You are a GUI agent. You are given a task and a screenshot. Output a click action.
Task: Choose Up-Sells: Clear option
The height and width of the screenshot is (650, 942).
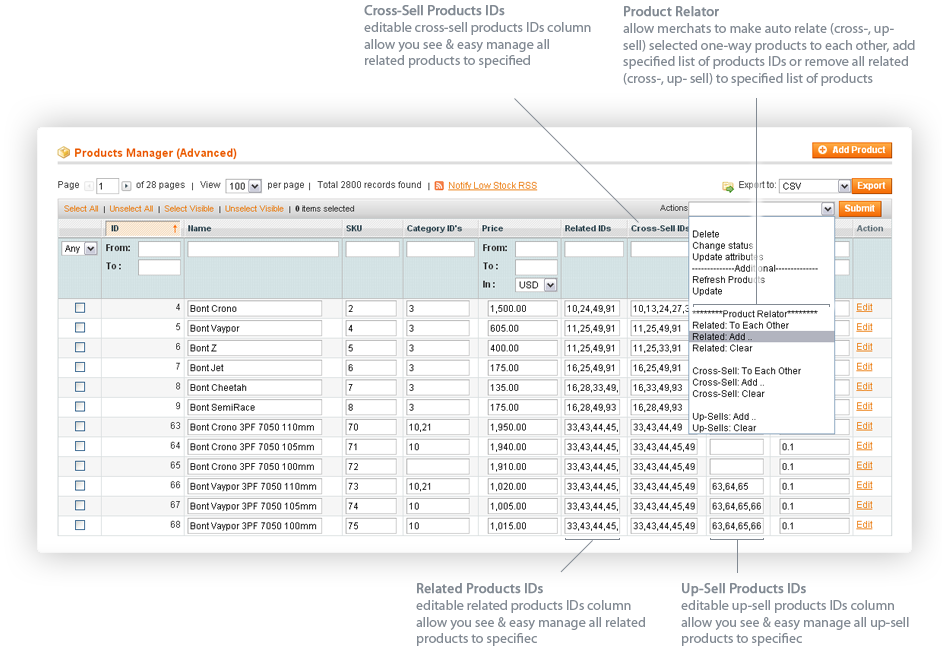pos(724,428)
